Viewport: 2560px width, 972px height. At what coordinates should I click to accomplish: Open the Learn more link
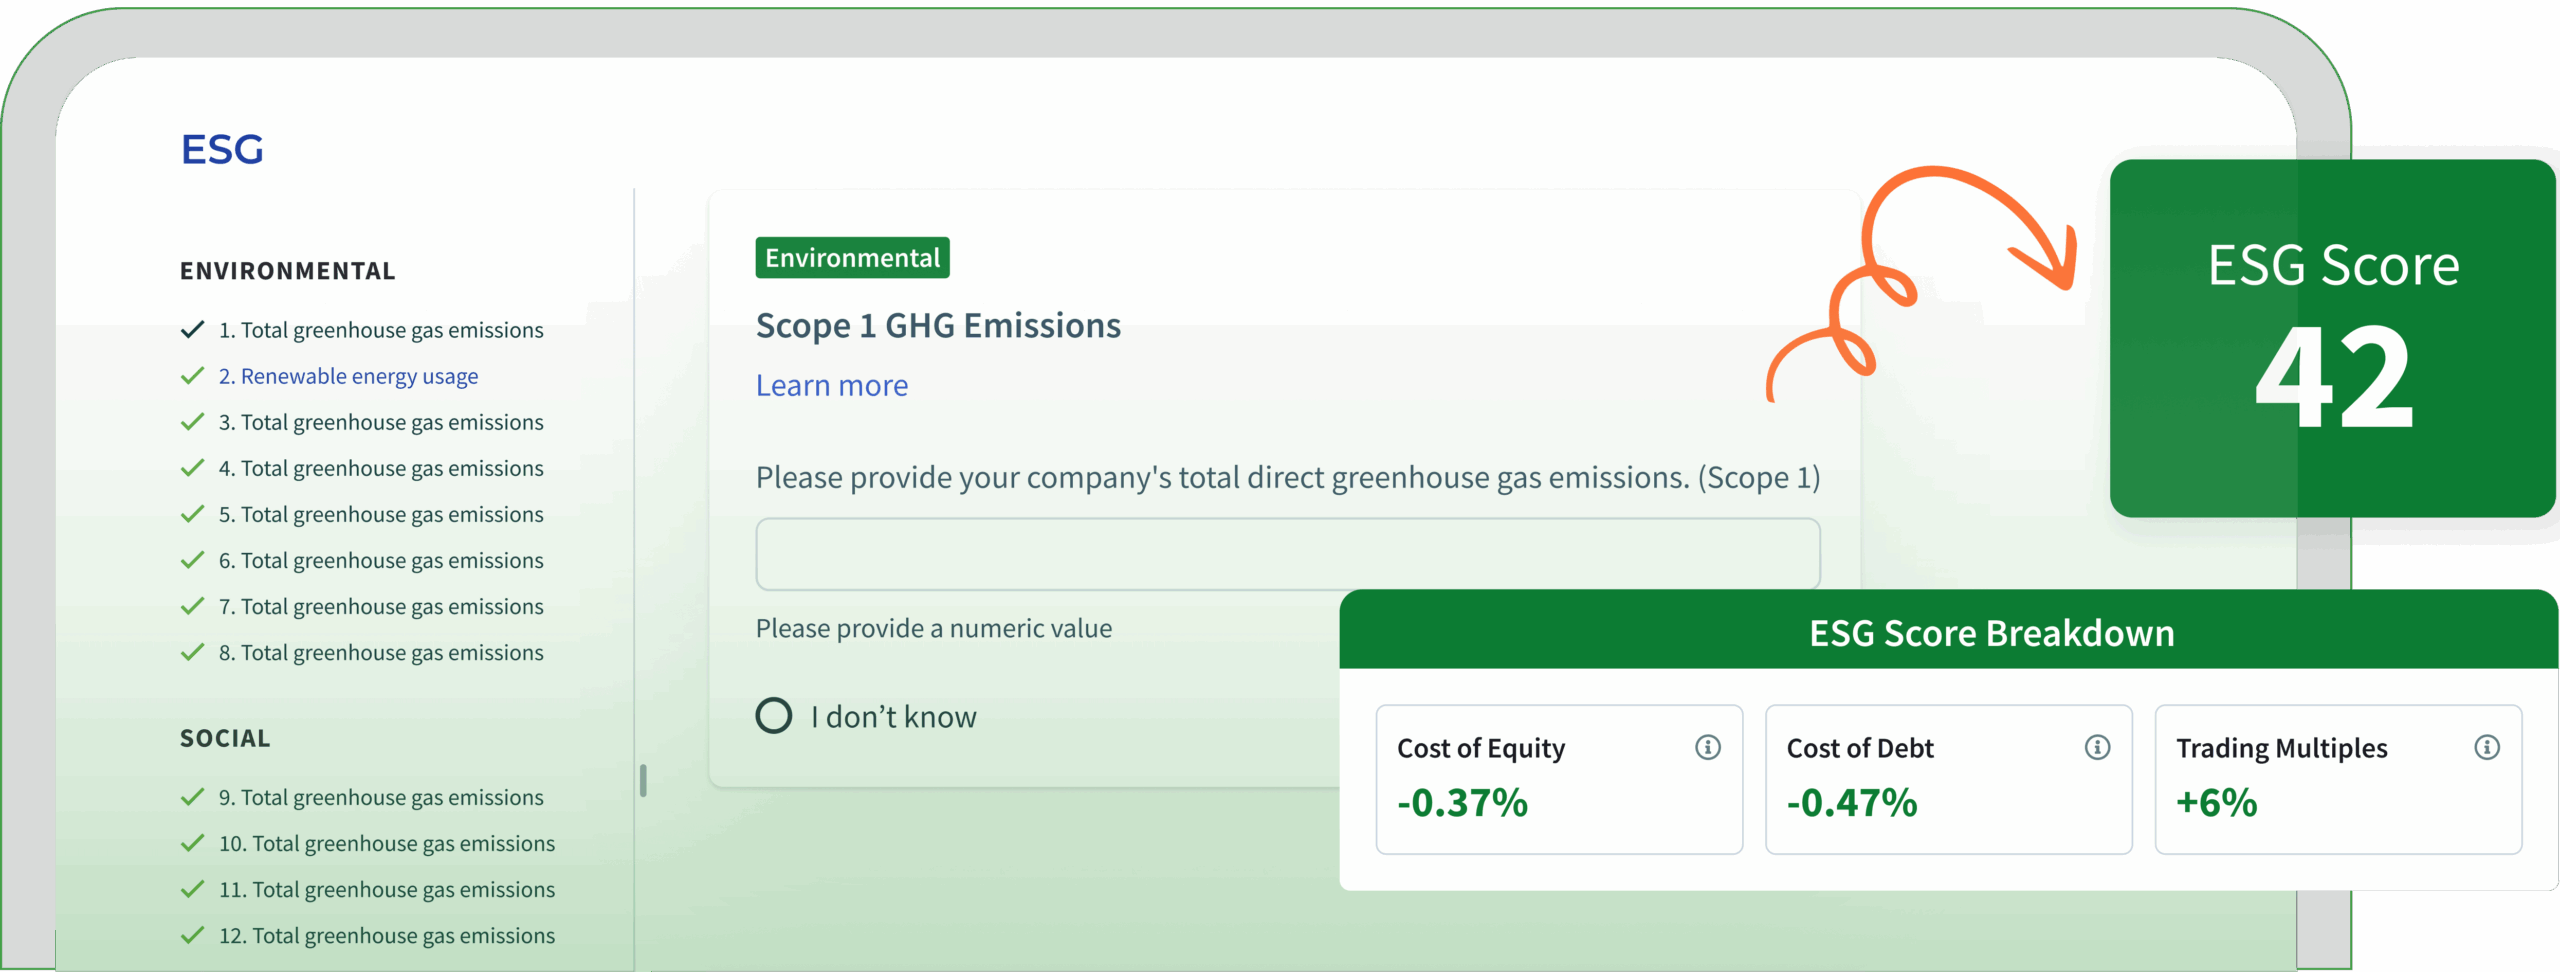[x=831, y=386]
